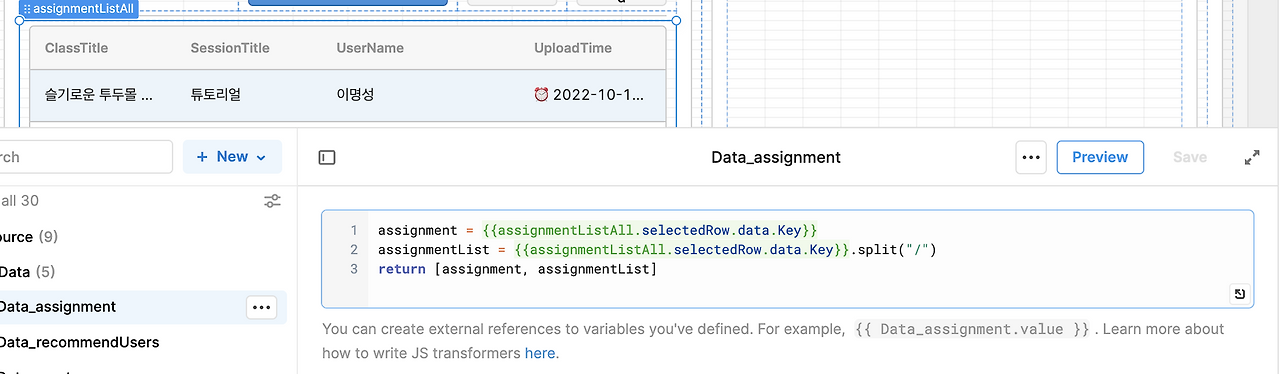Focus the query search field

[x=86, y=157]
